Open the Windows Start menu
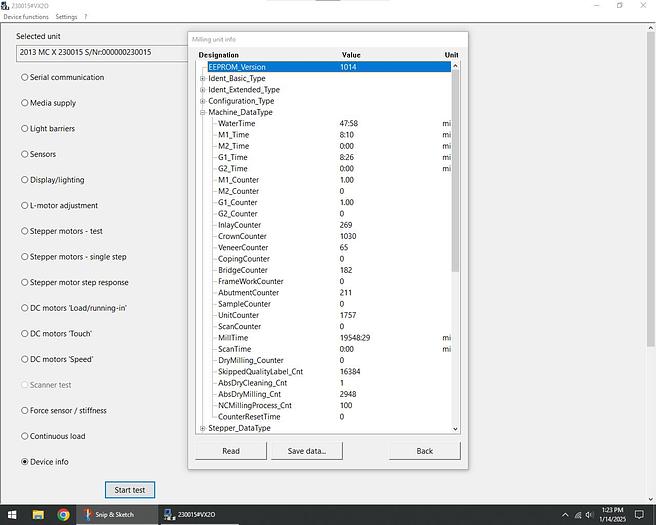This screenshot has width=656, height=525. tap(10, 515)
